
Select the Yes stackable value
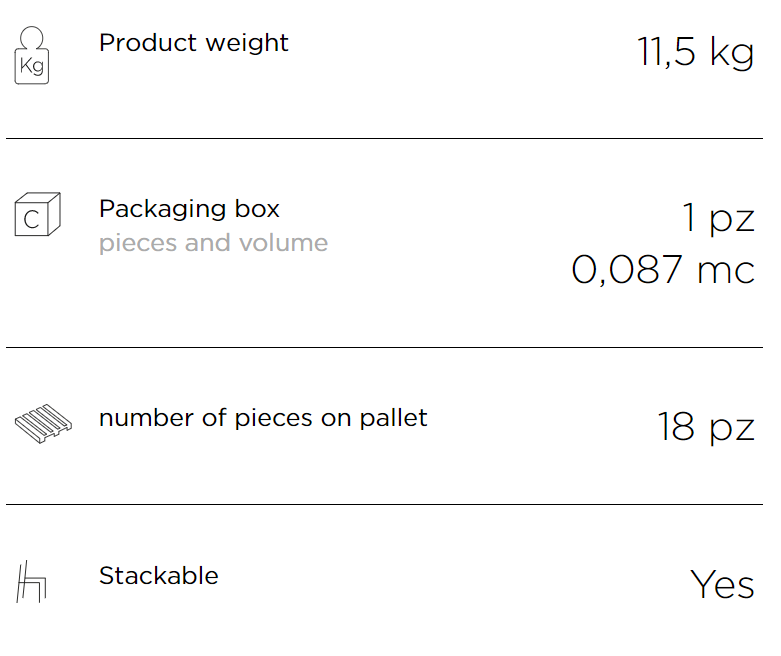pyautogui.click(x=722, y=585)
